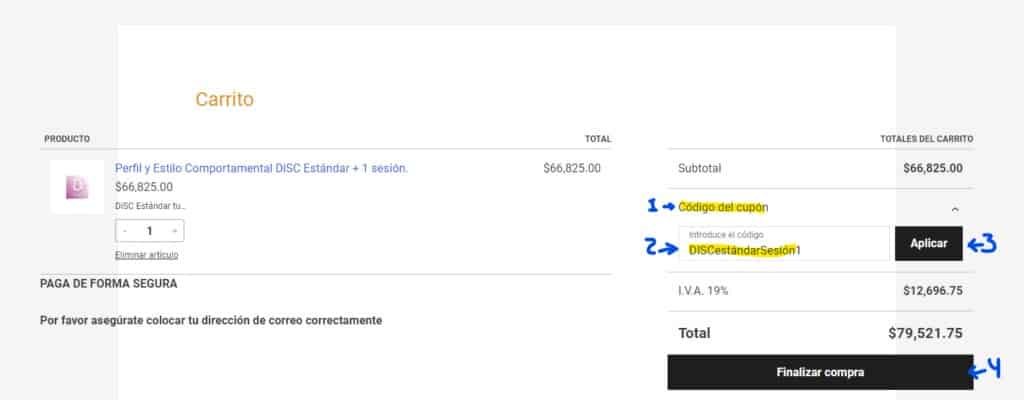Click the Carrito page heading
The height and width of the screenshot is (400, 1024).
click(x=224, y=99)
